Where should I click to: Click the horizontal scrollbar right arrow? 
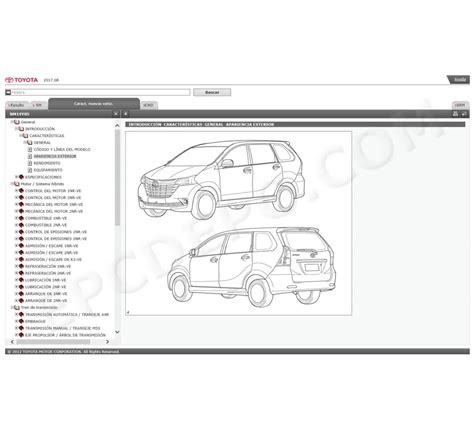pos(107,342)
